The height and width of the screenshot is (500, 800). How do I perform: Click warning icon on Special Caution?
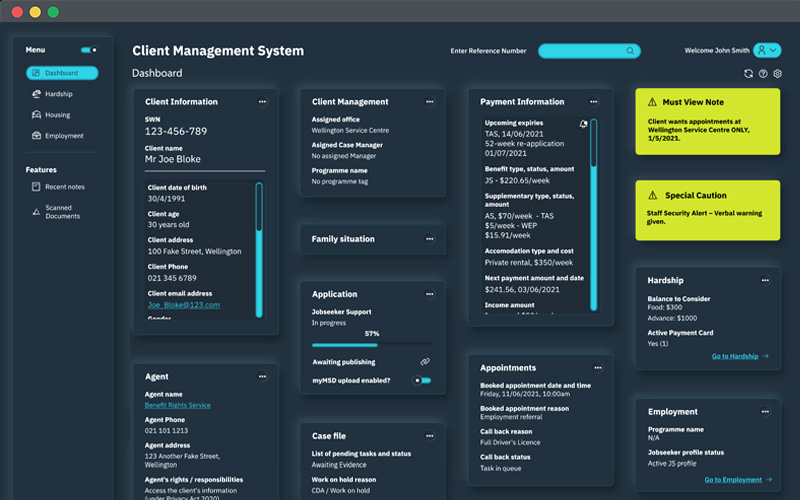click(653, 195)
